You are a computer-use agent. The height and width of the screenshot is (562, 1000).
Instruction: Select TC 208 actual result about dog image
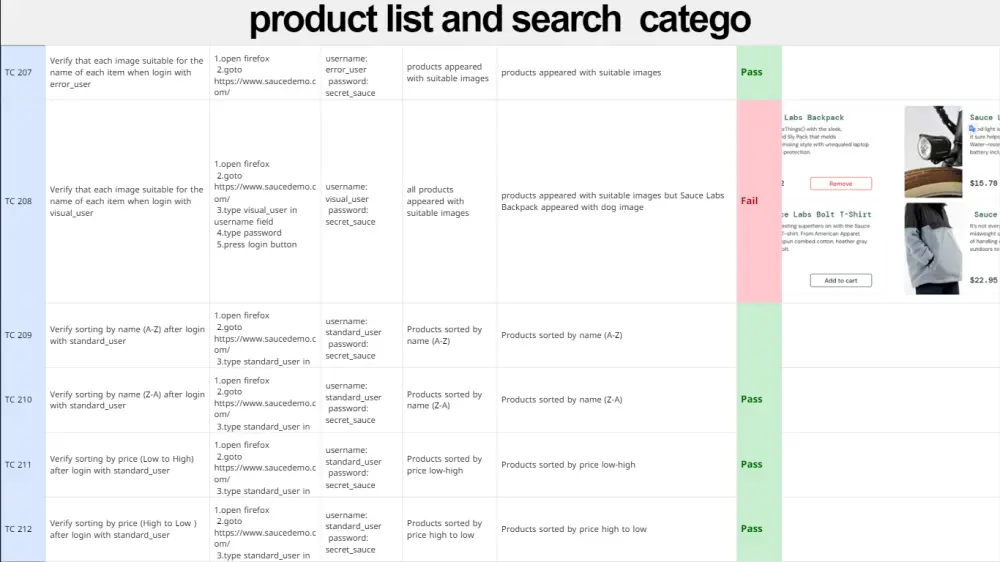612,202
